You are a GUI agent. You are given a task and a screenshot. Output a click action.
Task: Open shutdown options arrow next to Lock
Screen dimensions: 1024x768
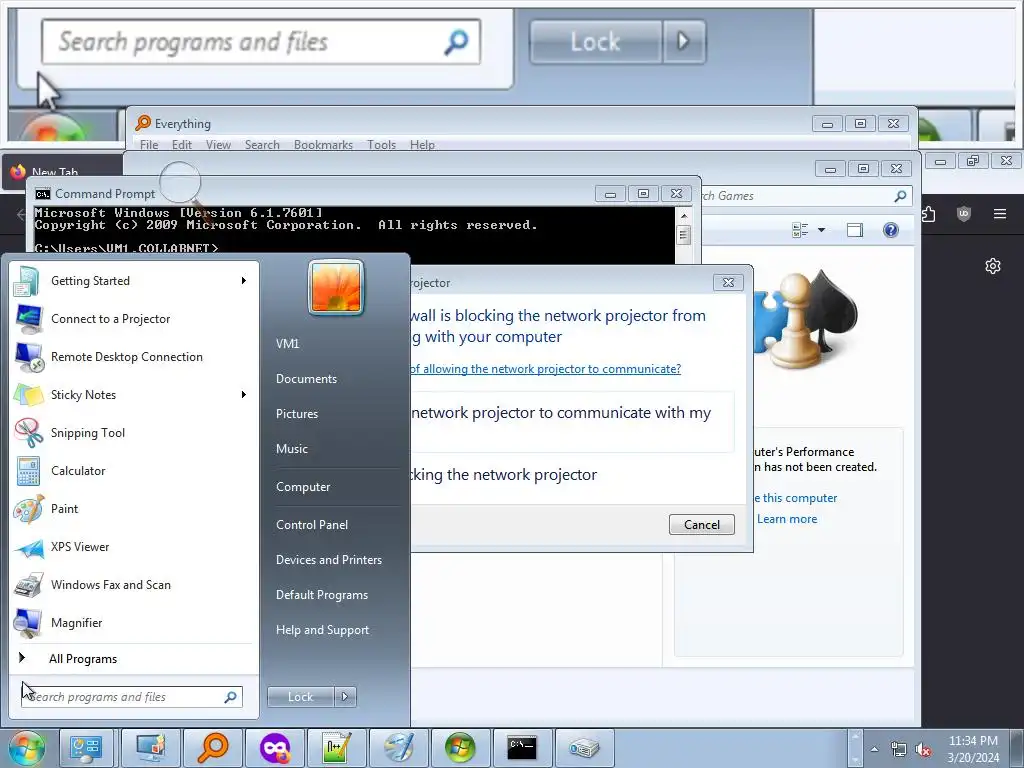pos(345,697)
